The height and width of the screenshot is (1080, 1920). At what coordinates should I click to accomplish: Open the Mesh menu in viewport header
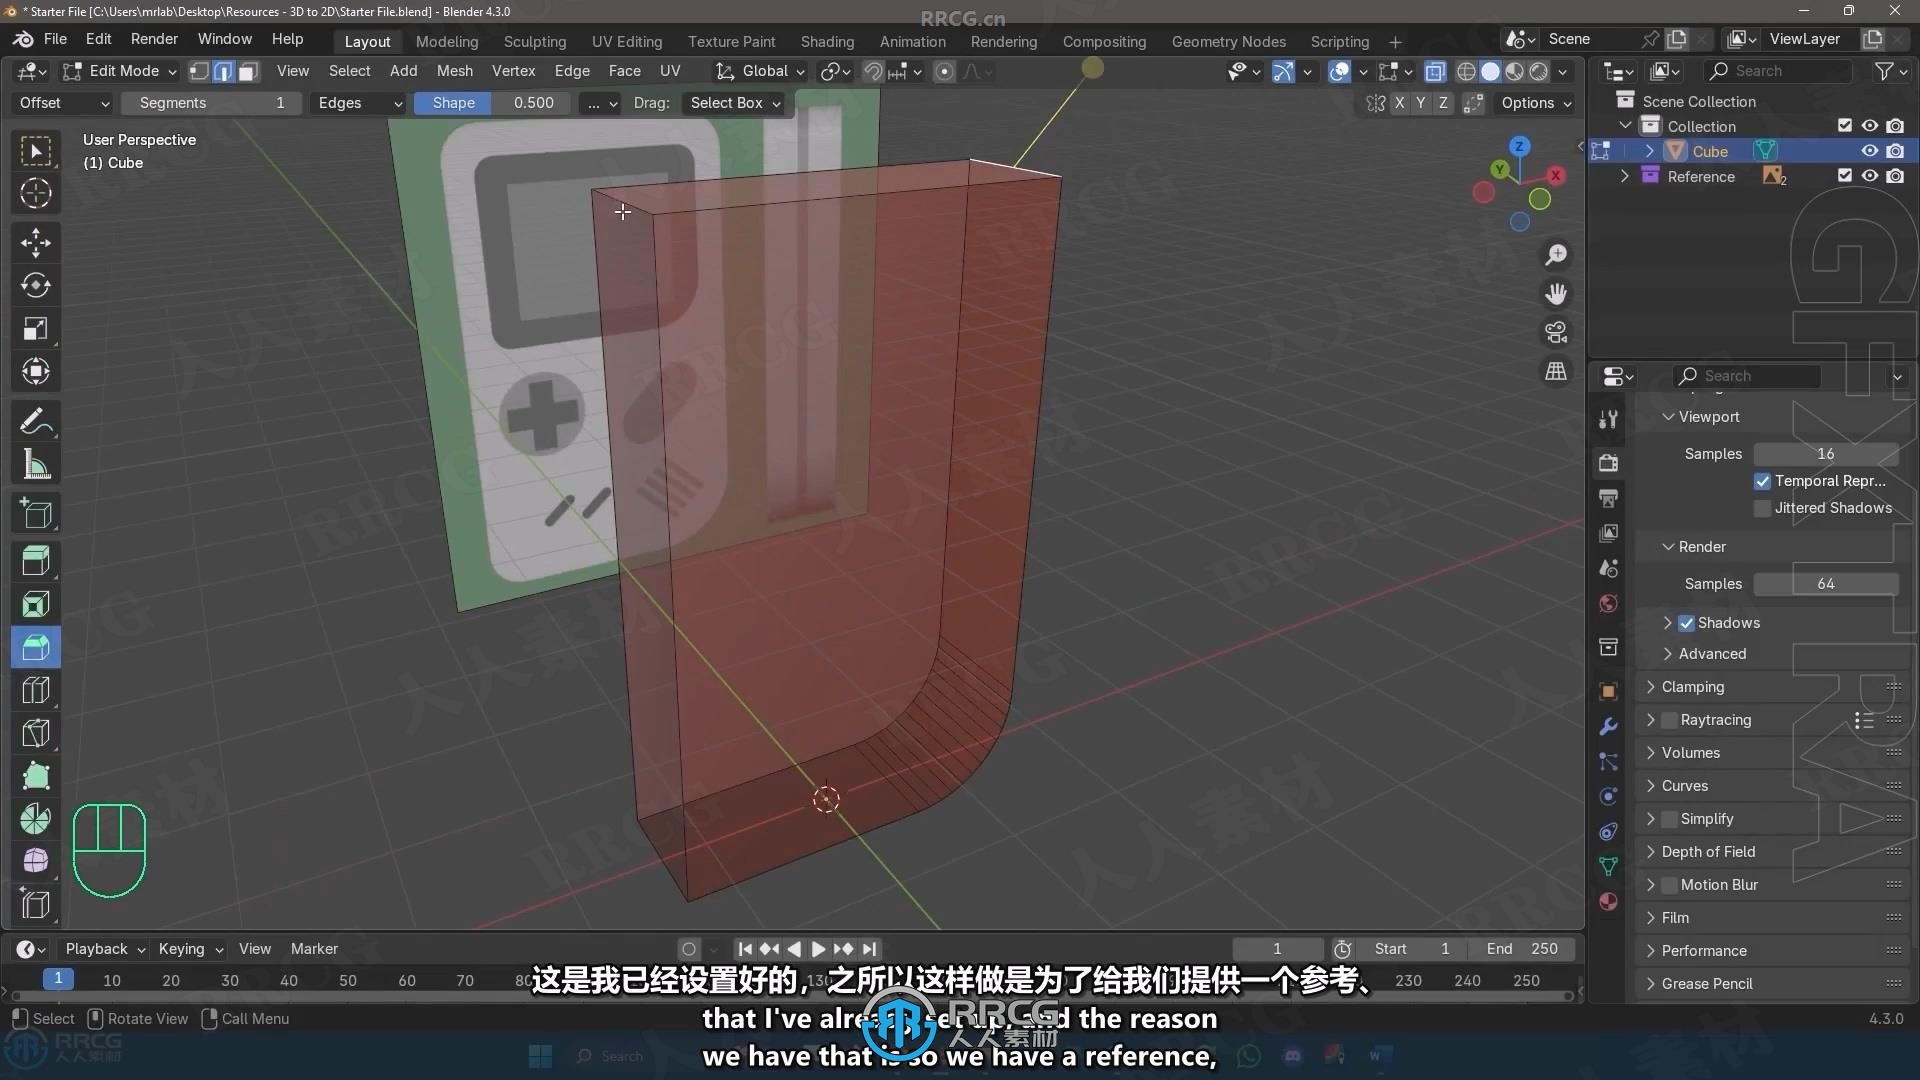click(455, 71)
